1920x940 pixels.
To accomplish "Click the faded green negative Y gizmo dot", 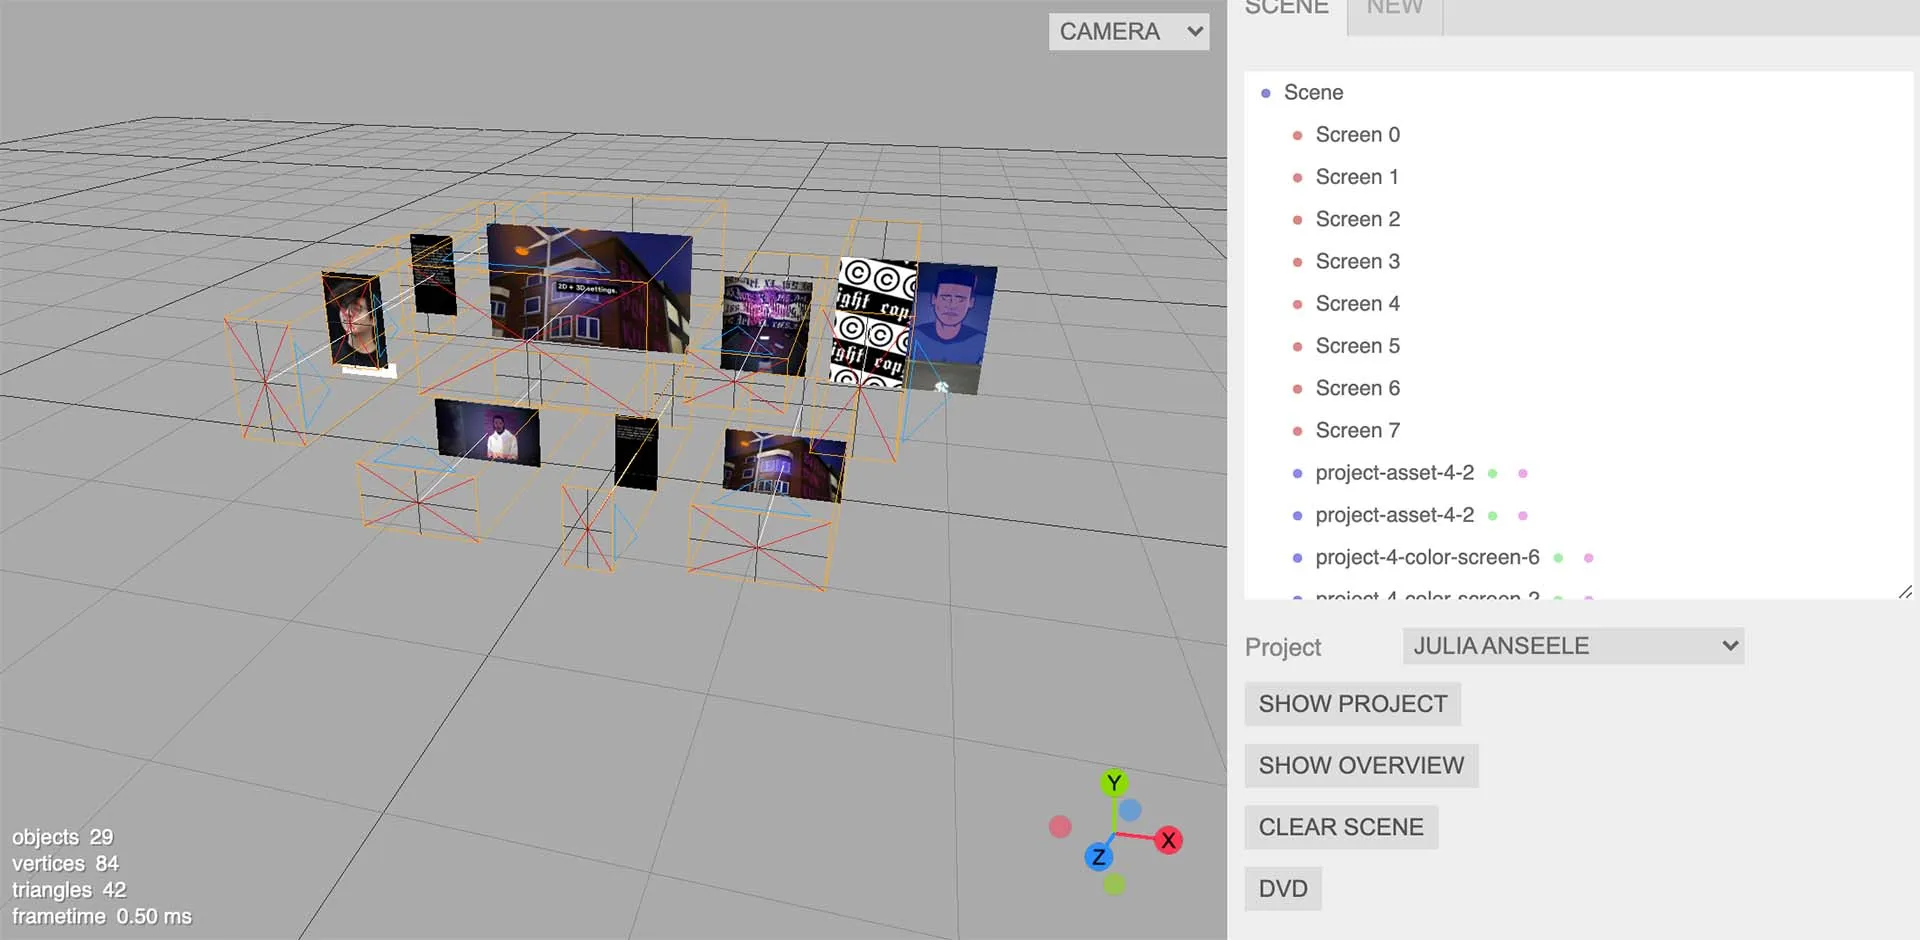I will click(x=1114, y=884).
